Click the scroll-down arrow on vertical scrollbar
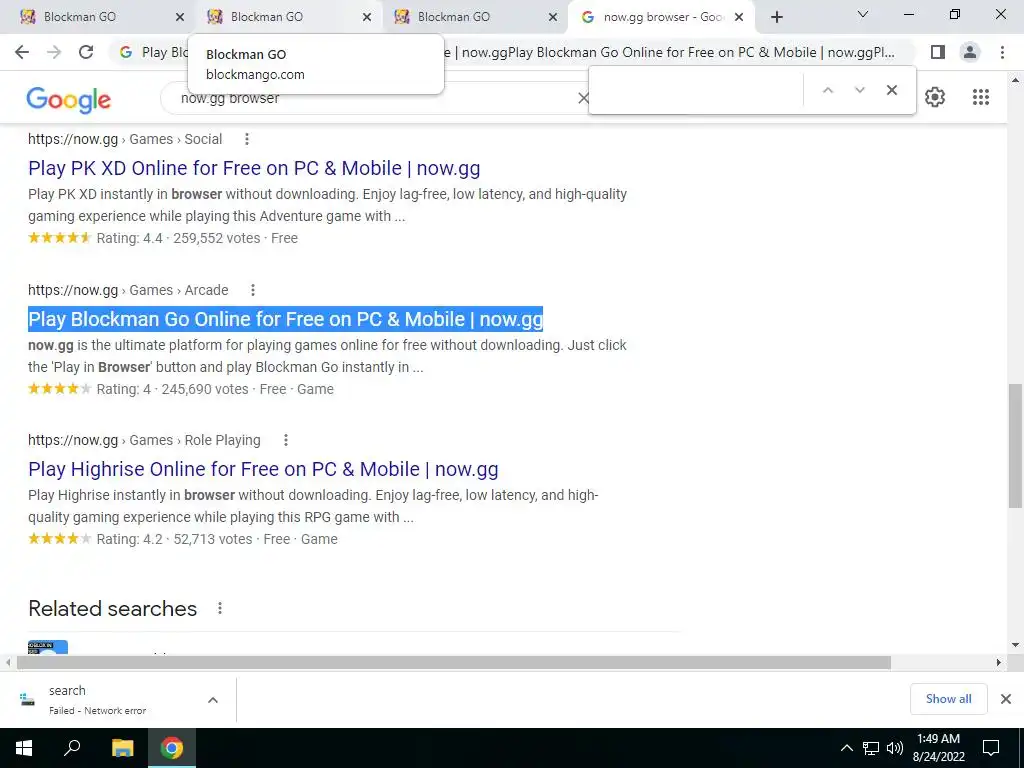The width and height of the screenshot is (1024, 768). click(x=1015, y=645)
